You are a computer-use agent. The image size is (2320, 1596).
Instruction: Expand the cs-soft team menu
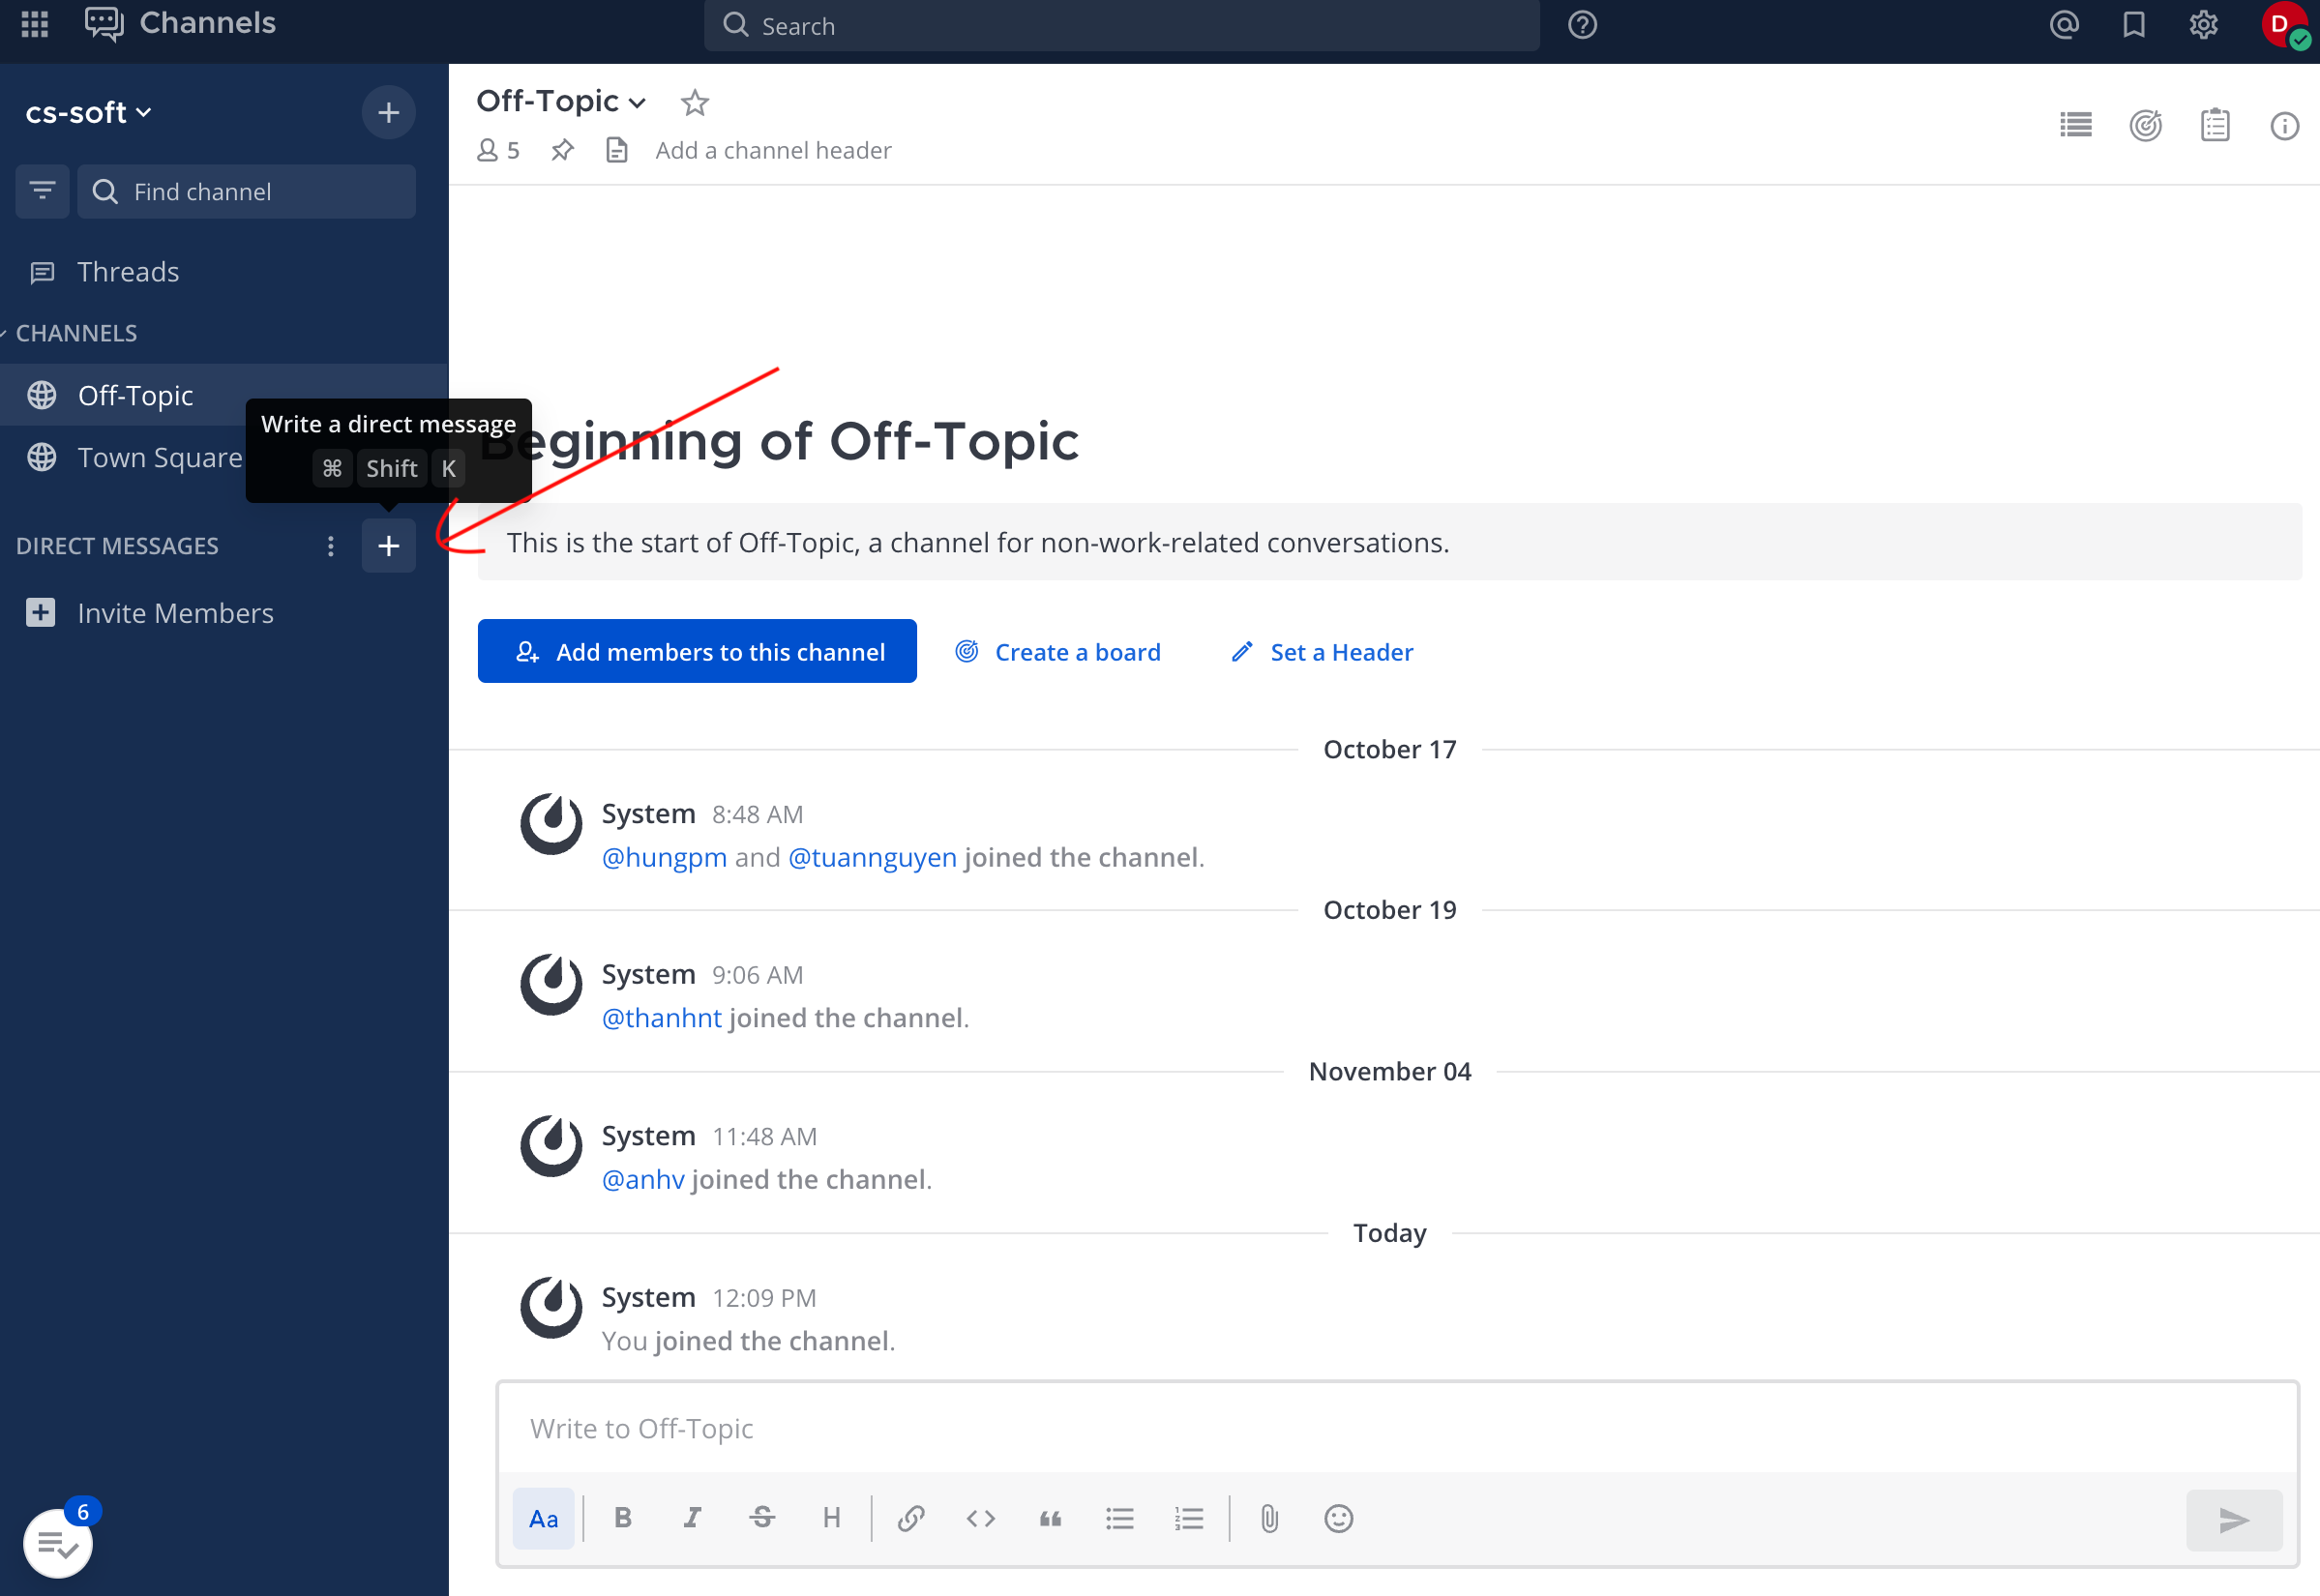pos(88,112)
